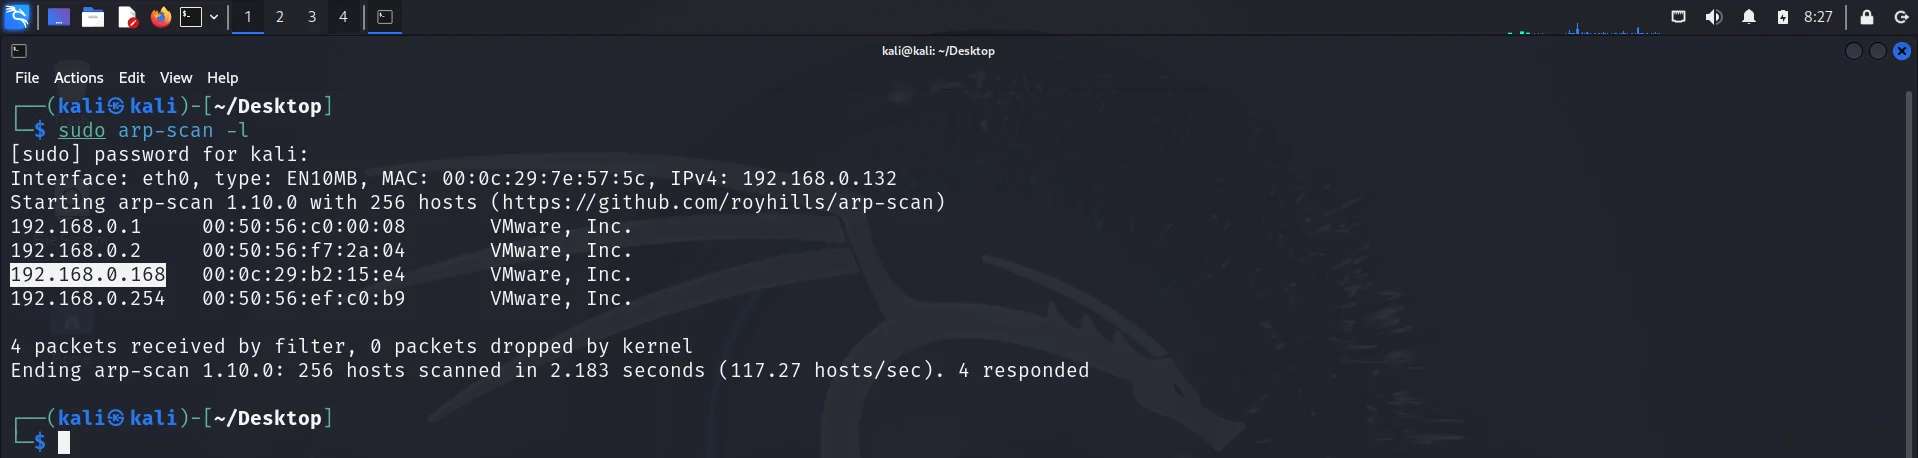This screenshot has width=1918, height=458.
Task: Click the show desktop panel icon
Action: [x=59, y=17]
